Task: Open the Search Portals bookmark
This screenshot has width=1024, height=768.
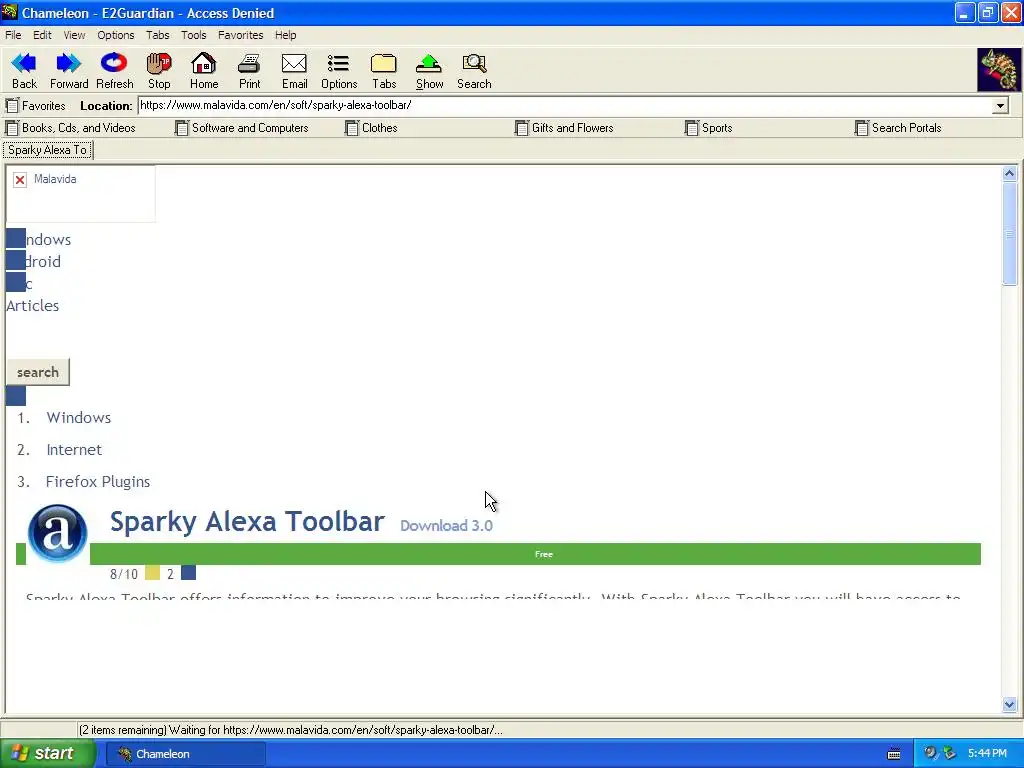Action: [x=898, y=128]
